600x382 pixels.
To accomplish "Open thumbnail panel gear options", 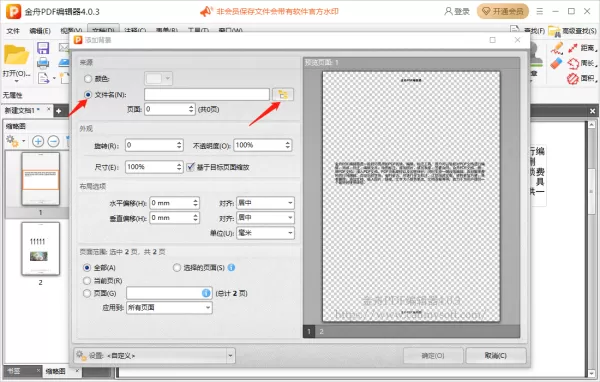I will [x=11, y=141].
